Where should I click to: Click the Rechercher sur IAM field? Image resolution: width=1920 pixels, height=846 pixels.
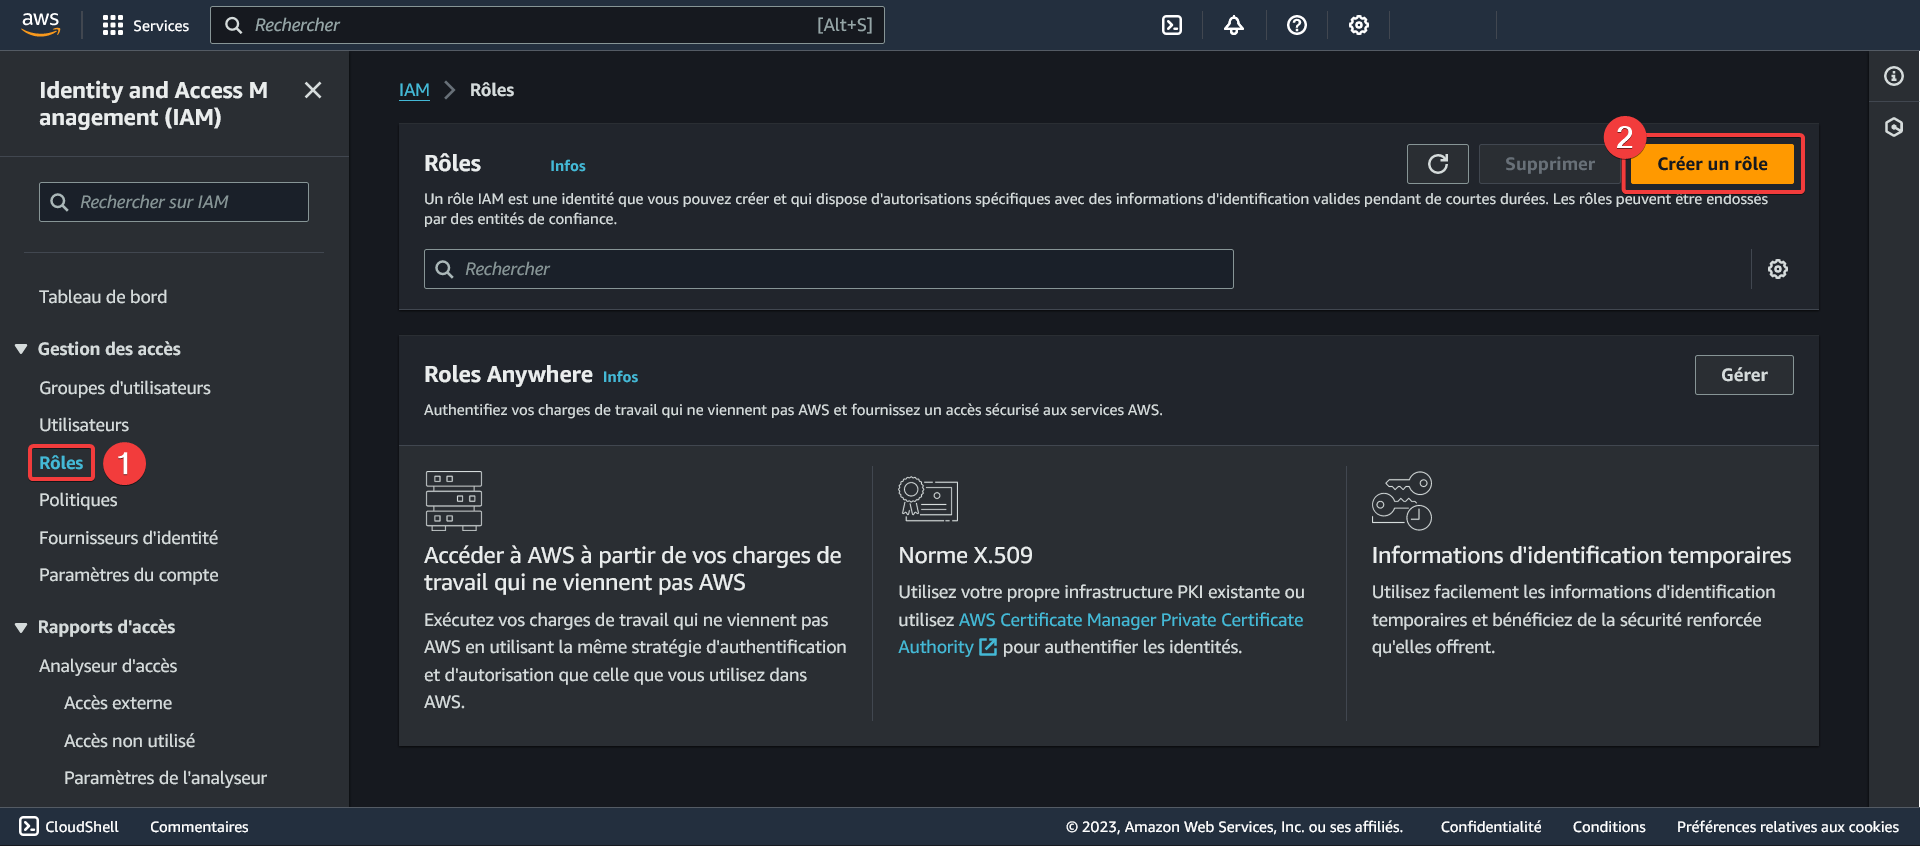click(174, 202)
